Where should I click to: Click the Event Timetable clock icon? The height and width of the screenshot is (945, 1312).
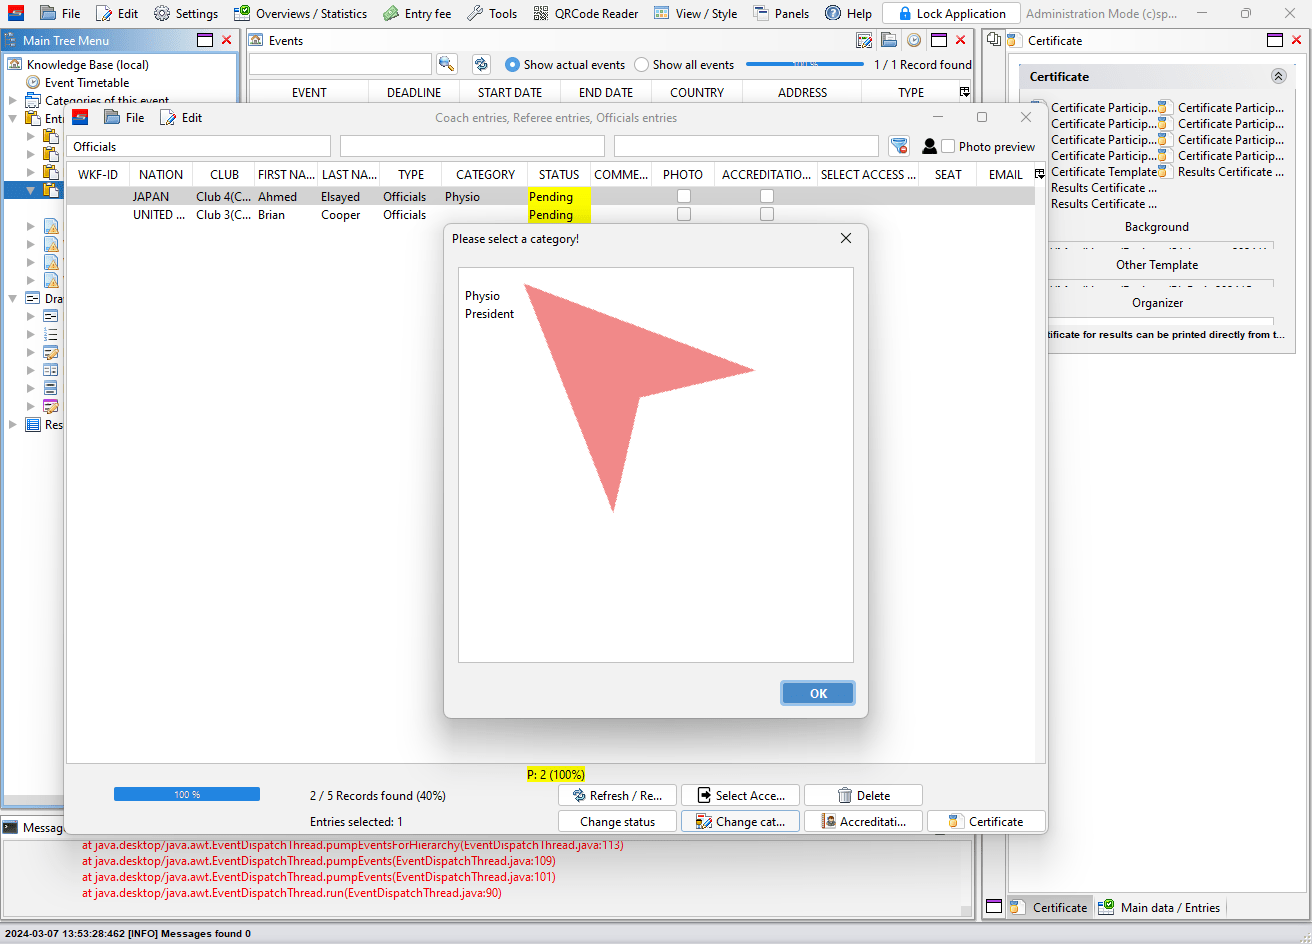tap(33, 83)
